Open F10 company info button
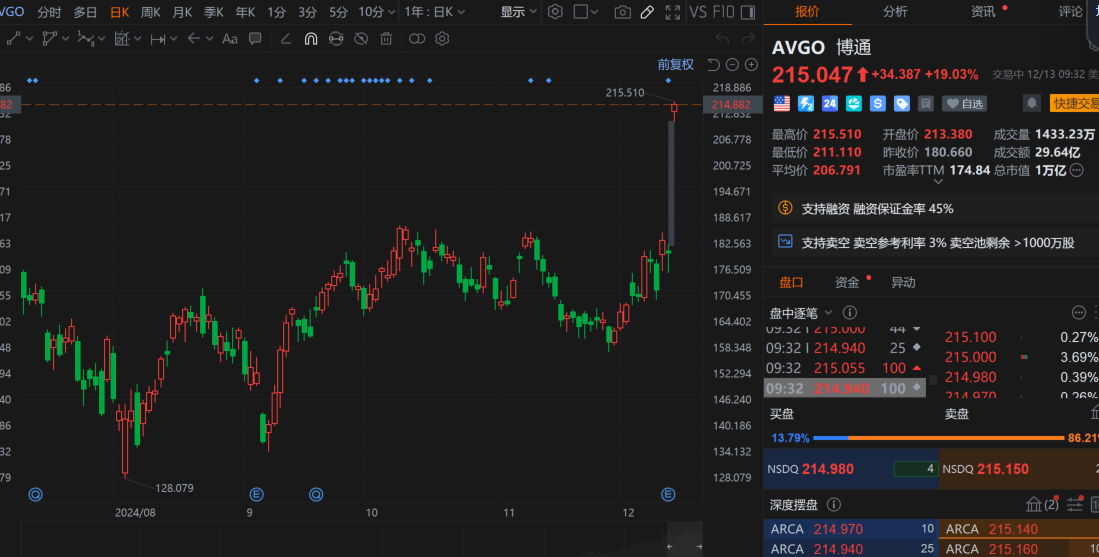Viewport: 1099px width, 557px height. (723, 12)
